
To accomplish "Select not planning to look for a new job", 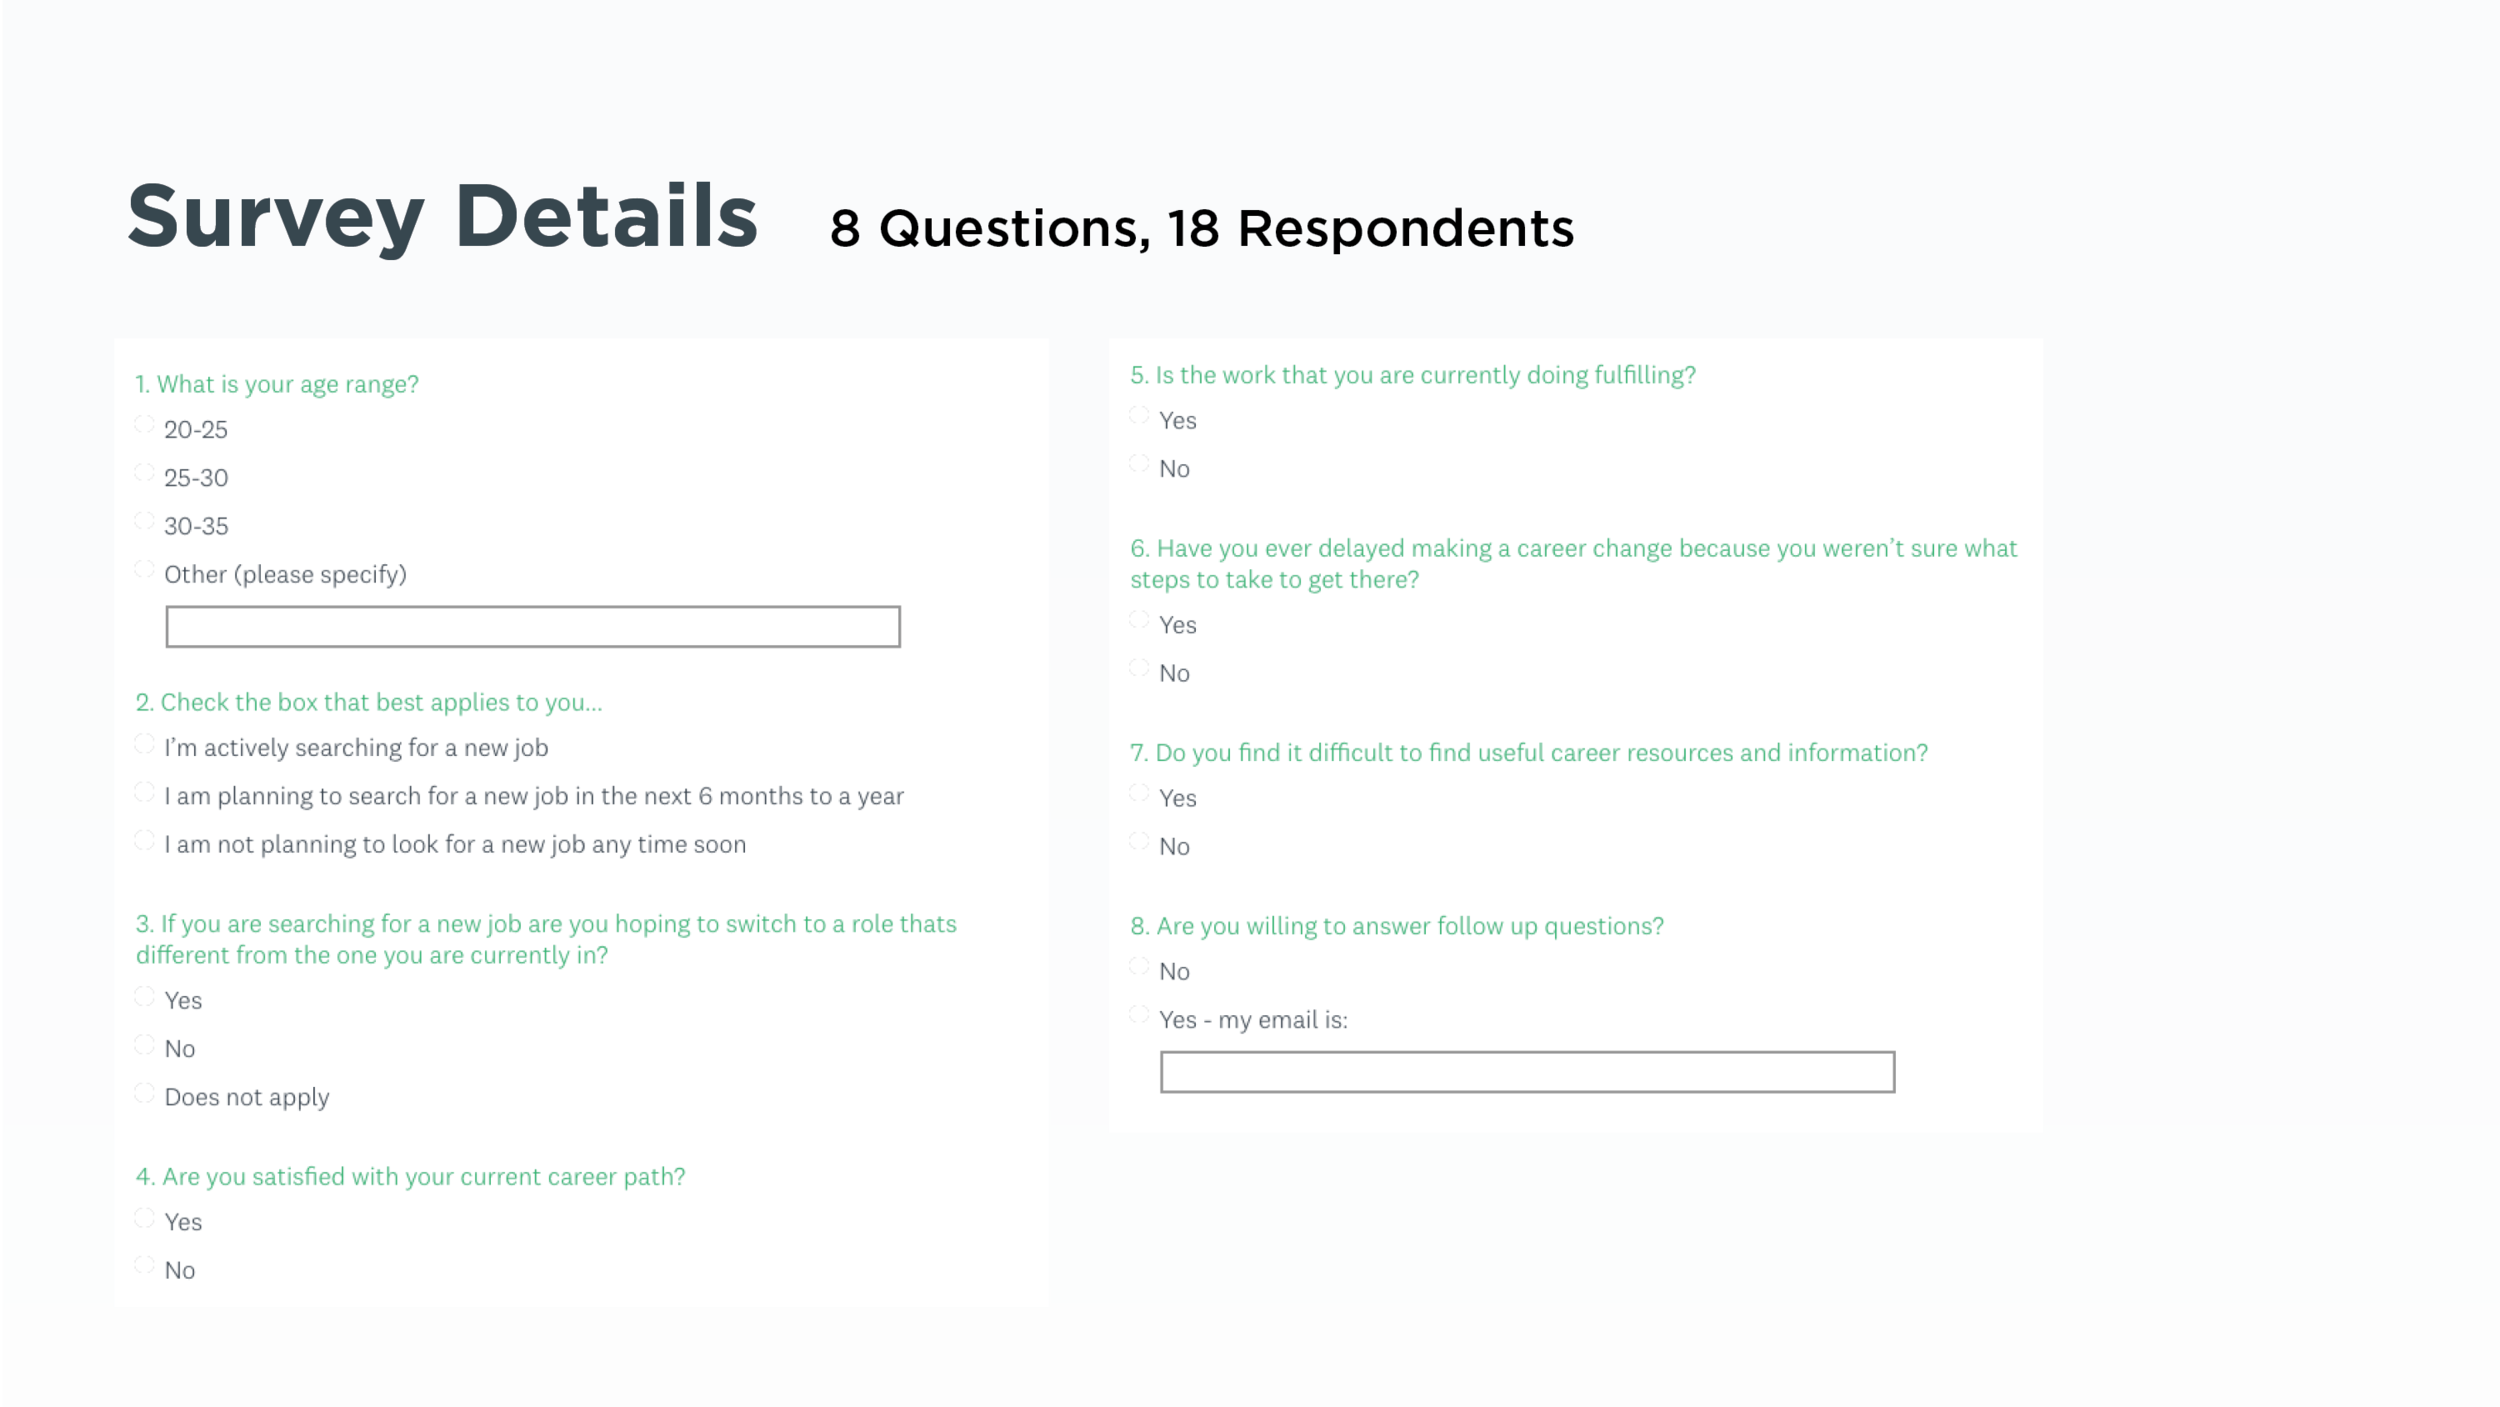I will coord(144,840).
